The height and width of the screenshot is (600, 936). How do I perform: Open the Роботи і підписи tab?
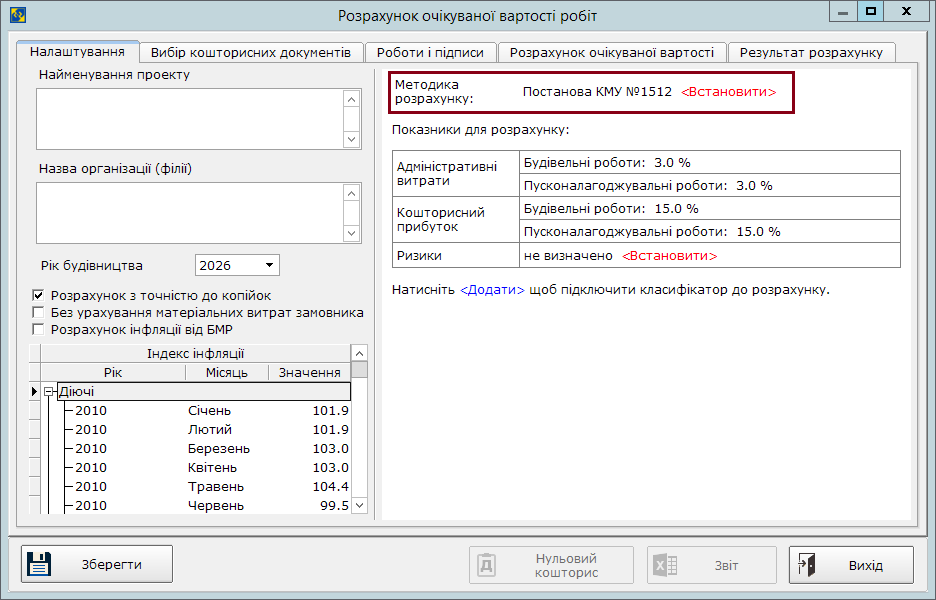tap(431, 53)
